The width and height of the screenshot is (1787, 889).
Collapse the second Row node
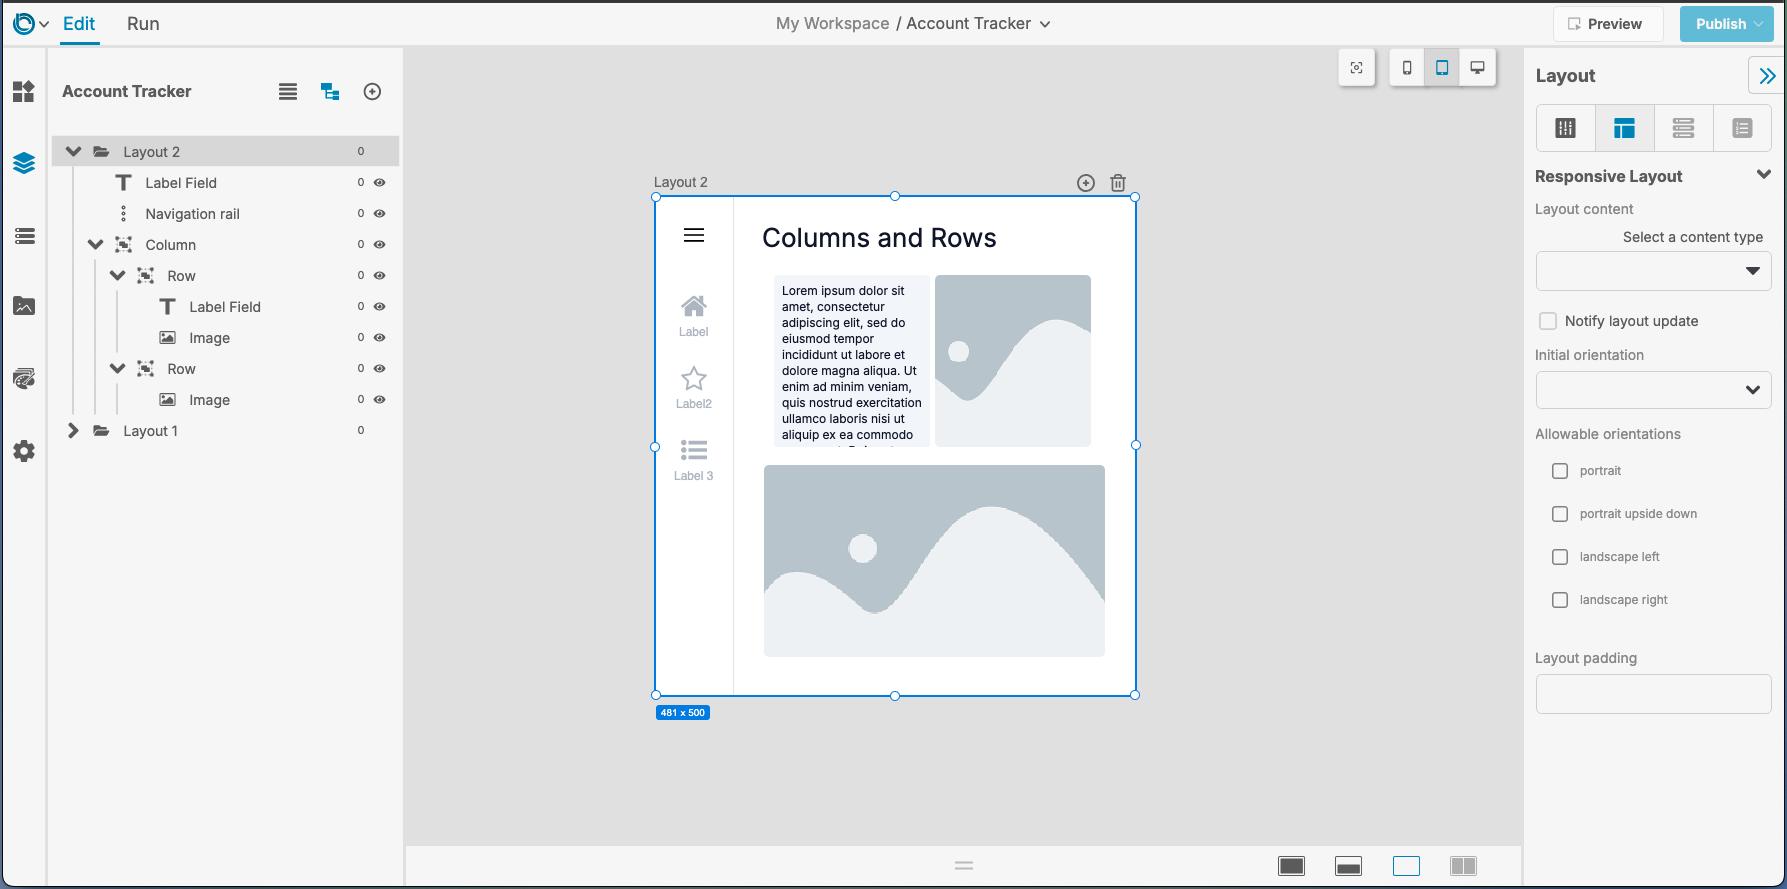117,369
